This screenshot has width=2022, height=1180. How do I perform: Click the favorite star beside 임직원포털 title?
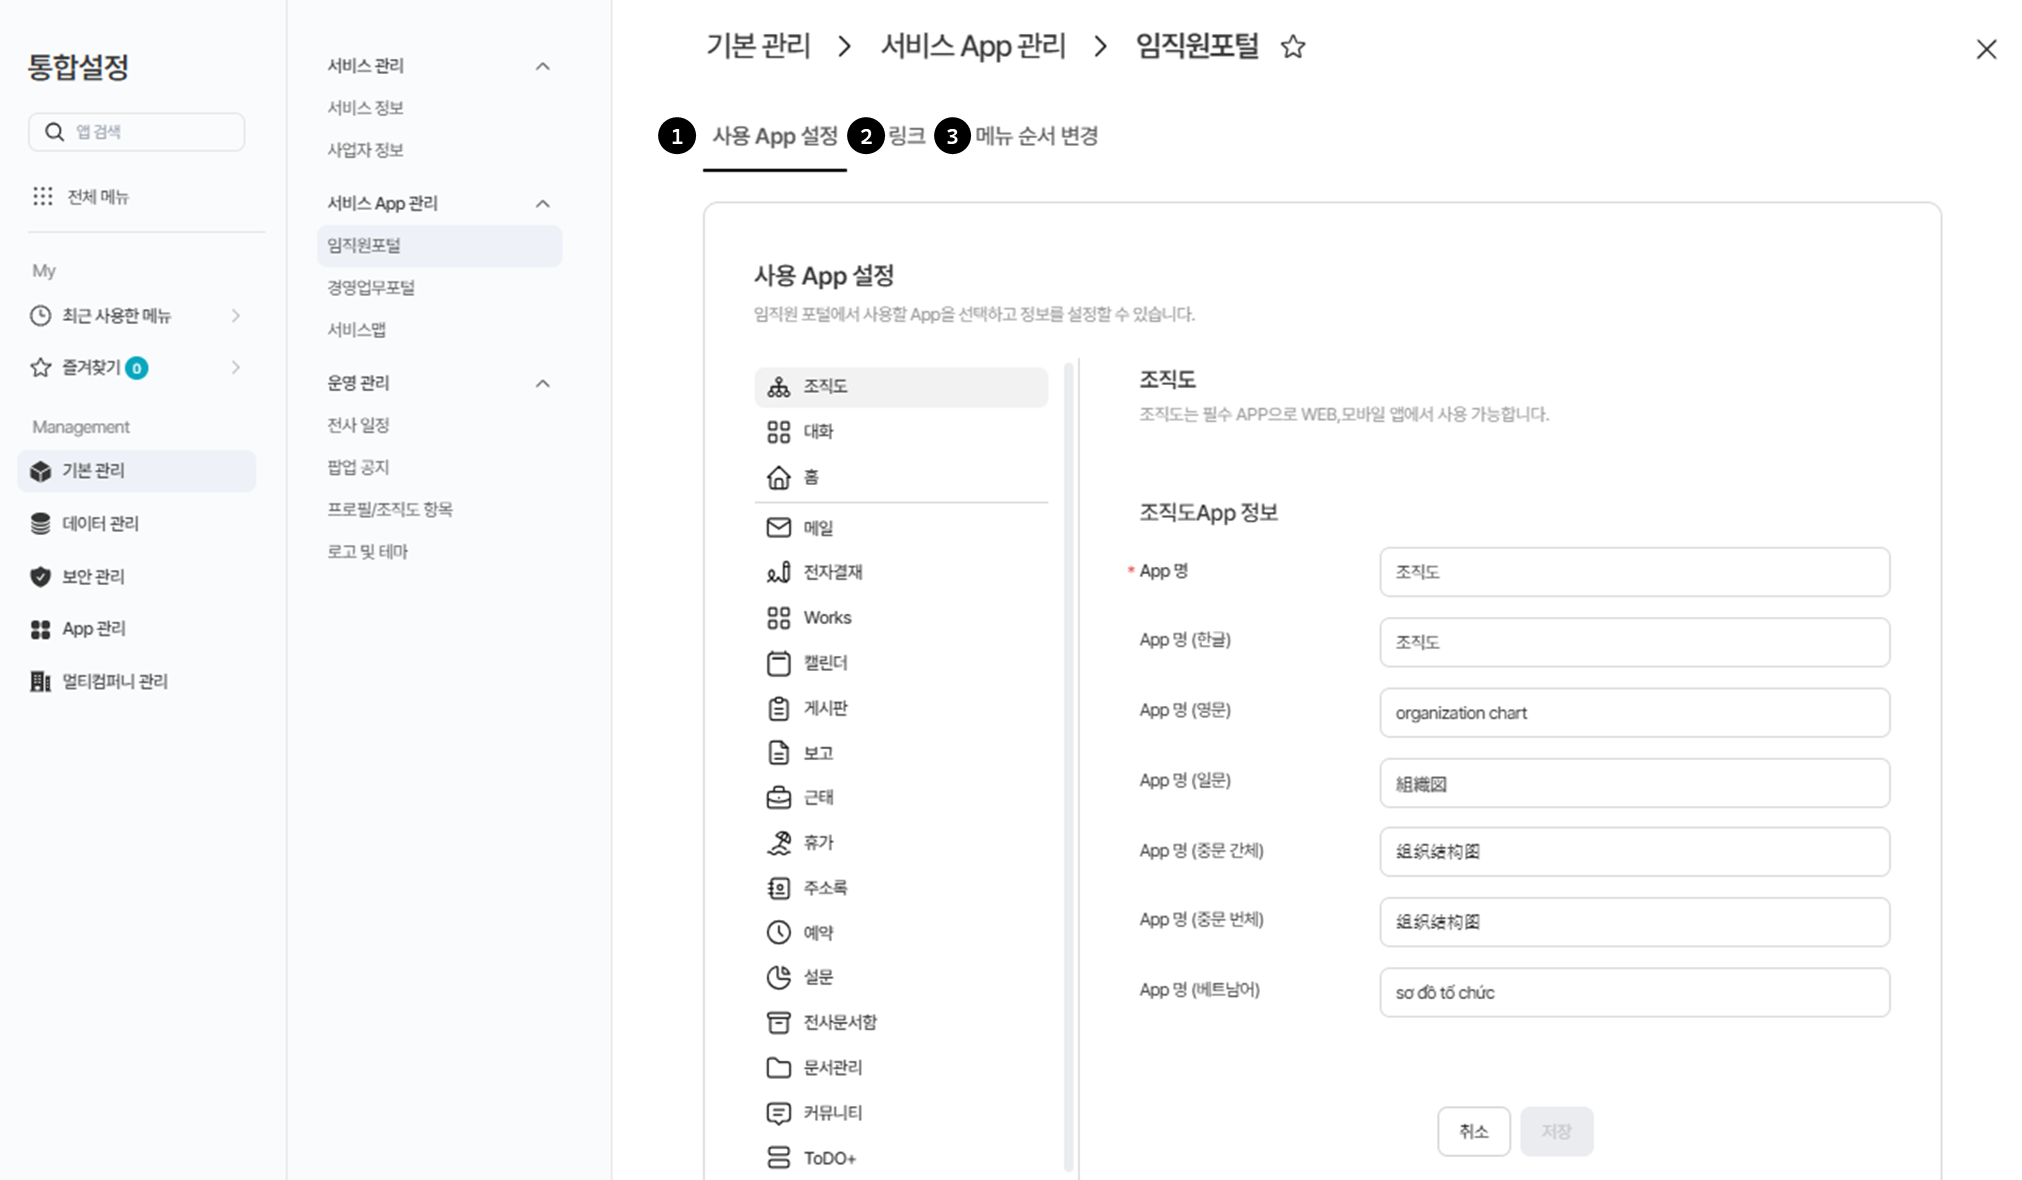[x=1293, y=47]
